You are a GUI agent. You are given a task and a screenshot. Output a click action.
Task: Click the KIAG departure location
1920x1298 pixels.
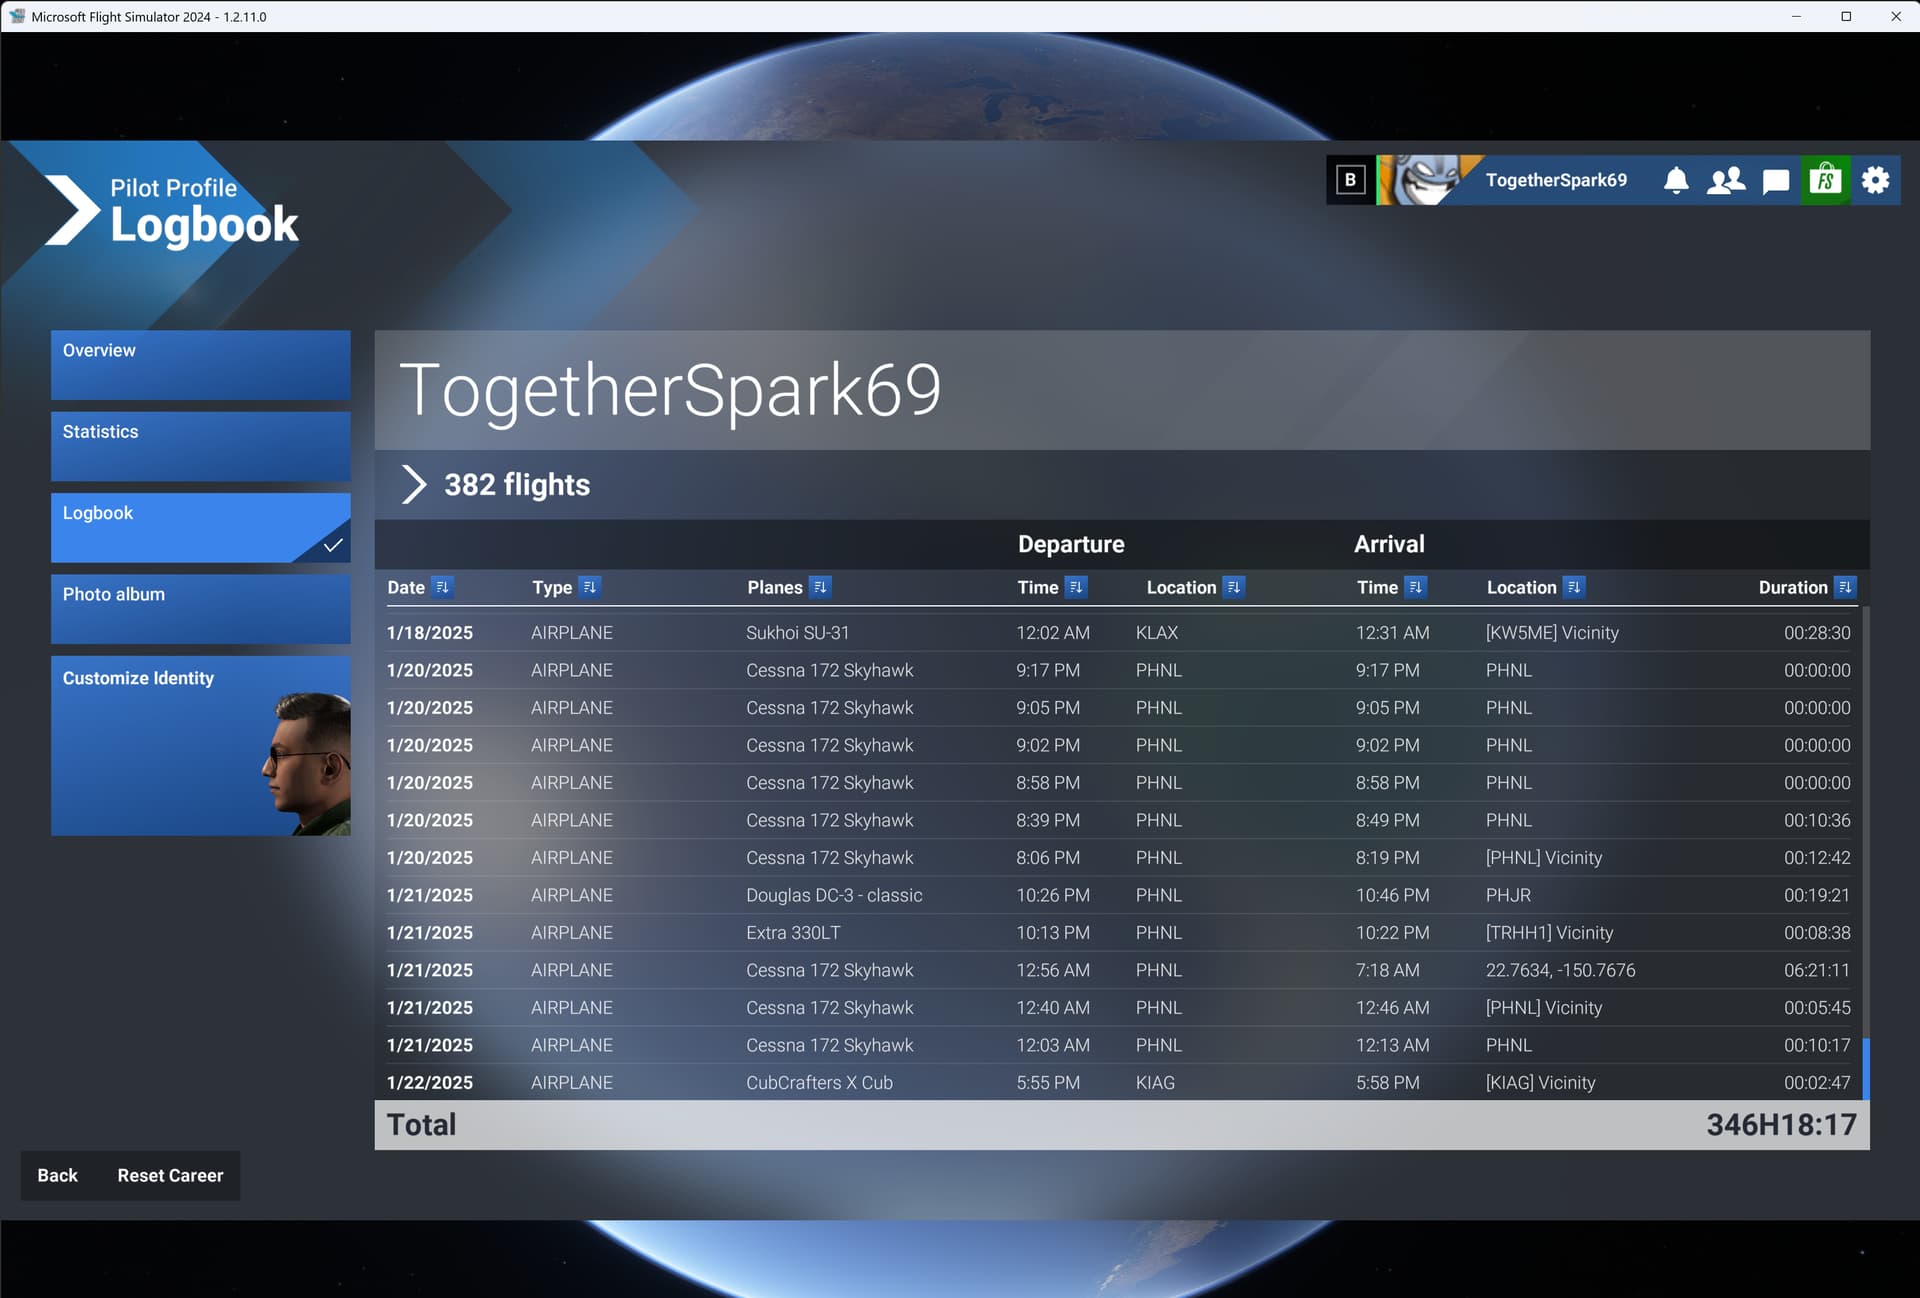click(x=1155, y=1082)
